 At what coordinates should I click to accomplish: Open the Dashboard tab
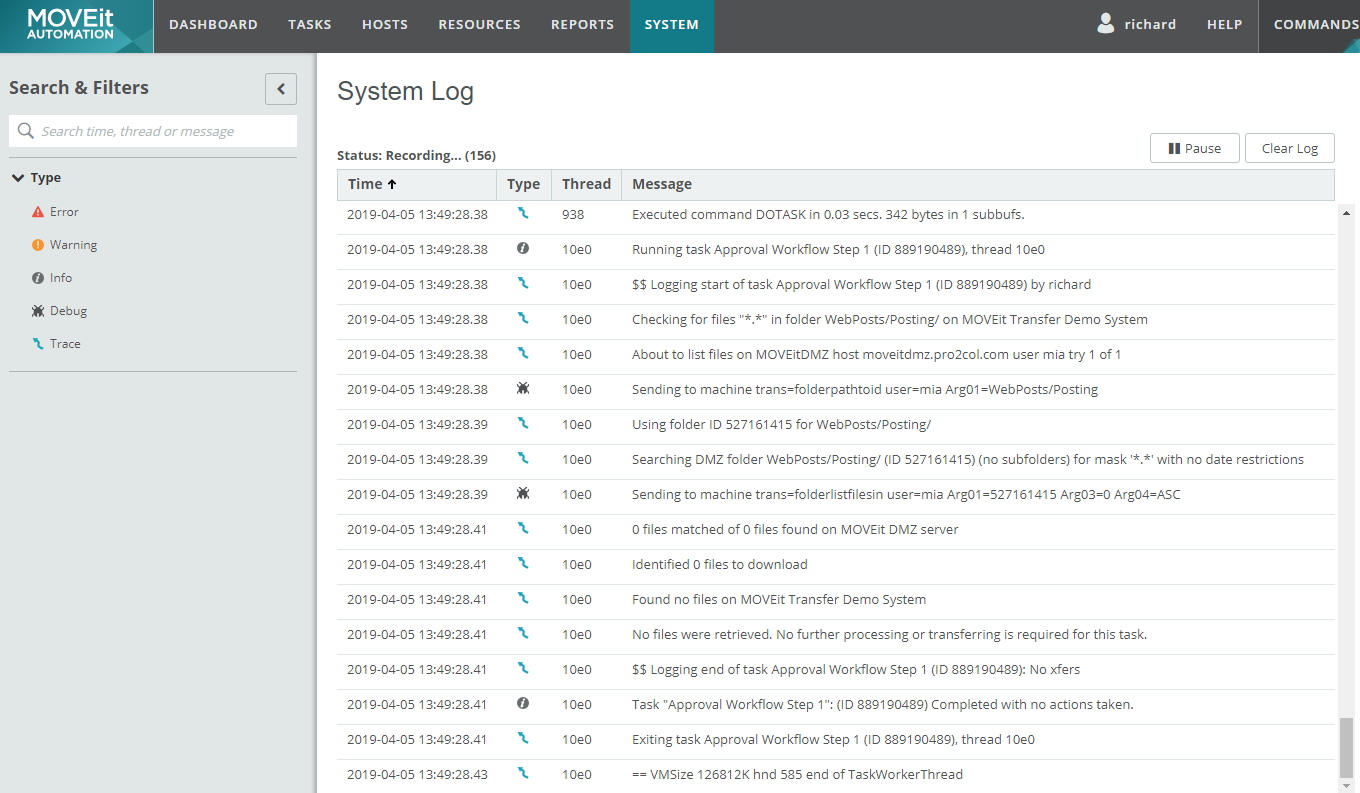213,25
